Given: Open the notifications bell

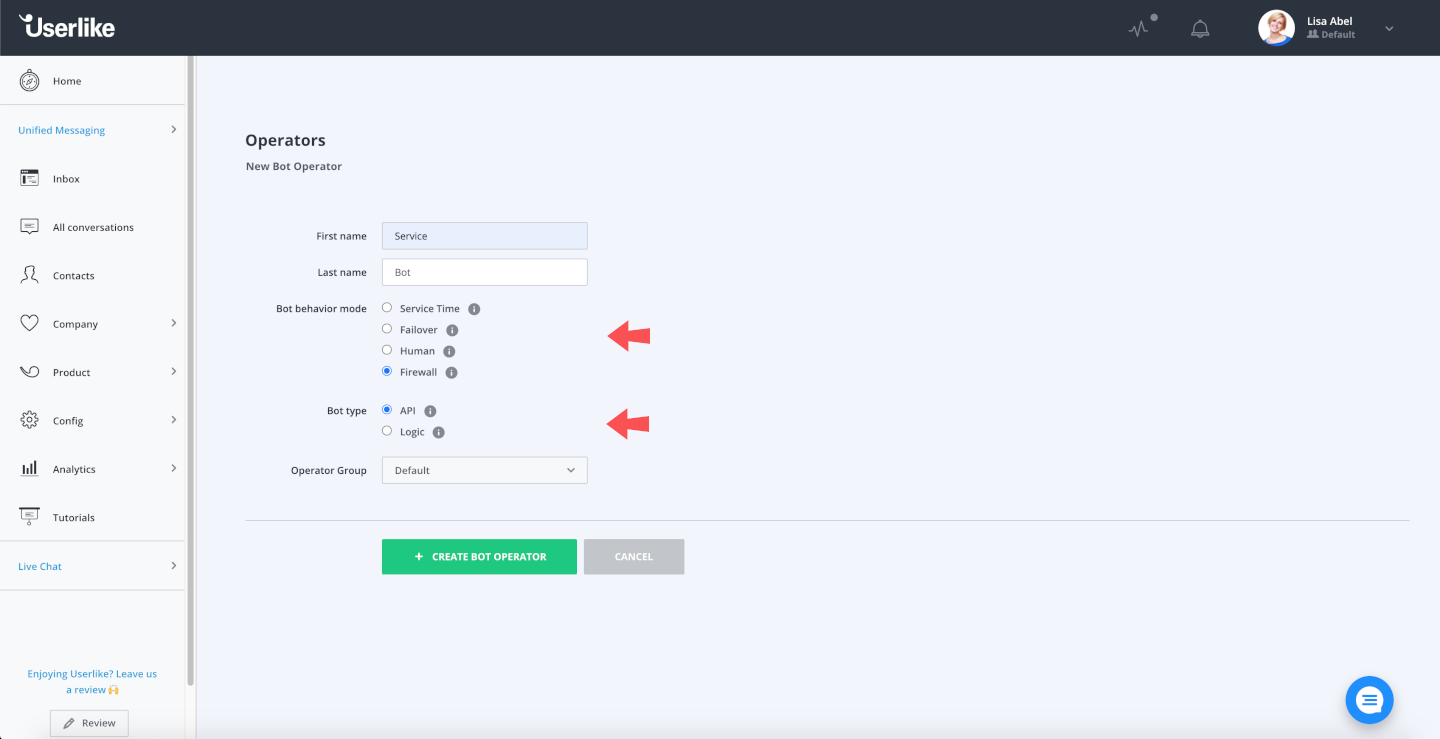Looking at the screenshot, I should pyautogui.click(x=1200, y=29).
